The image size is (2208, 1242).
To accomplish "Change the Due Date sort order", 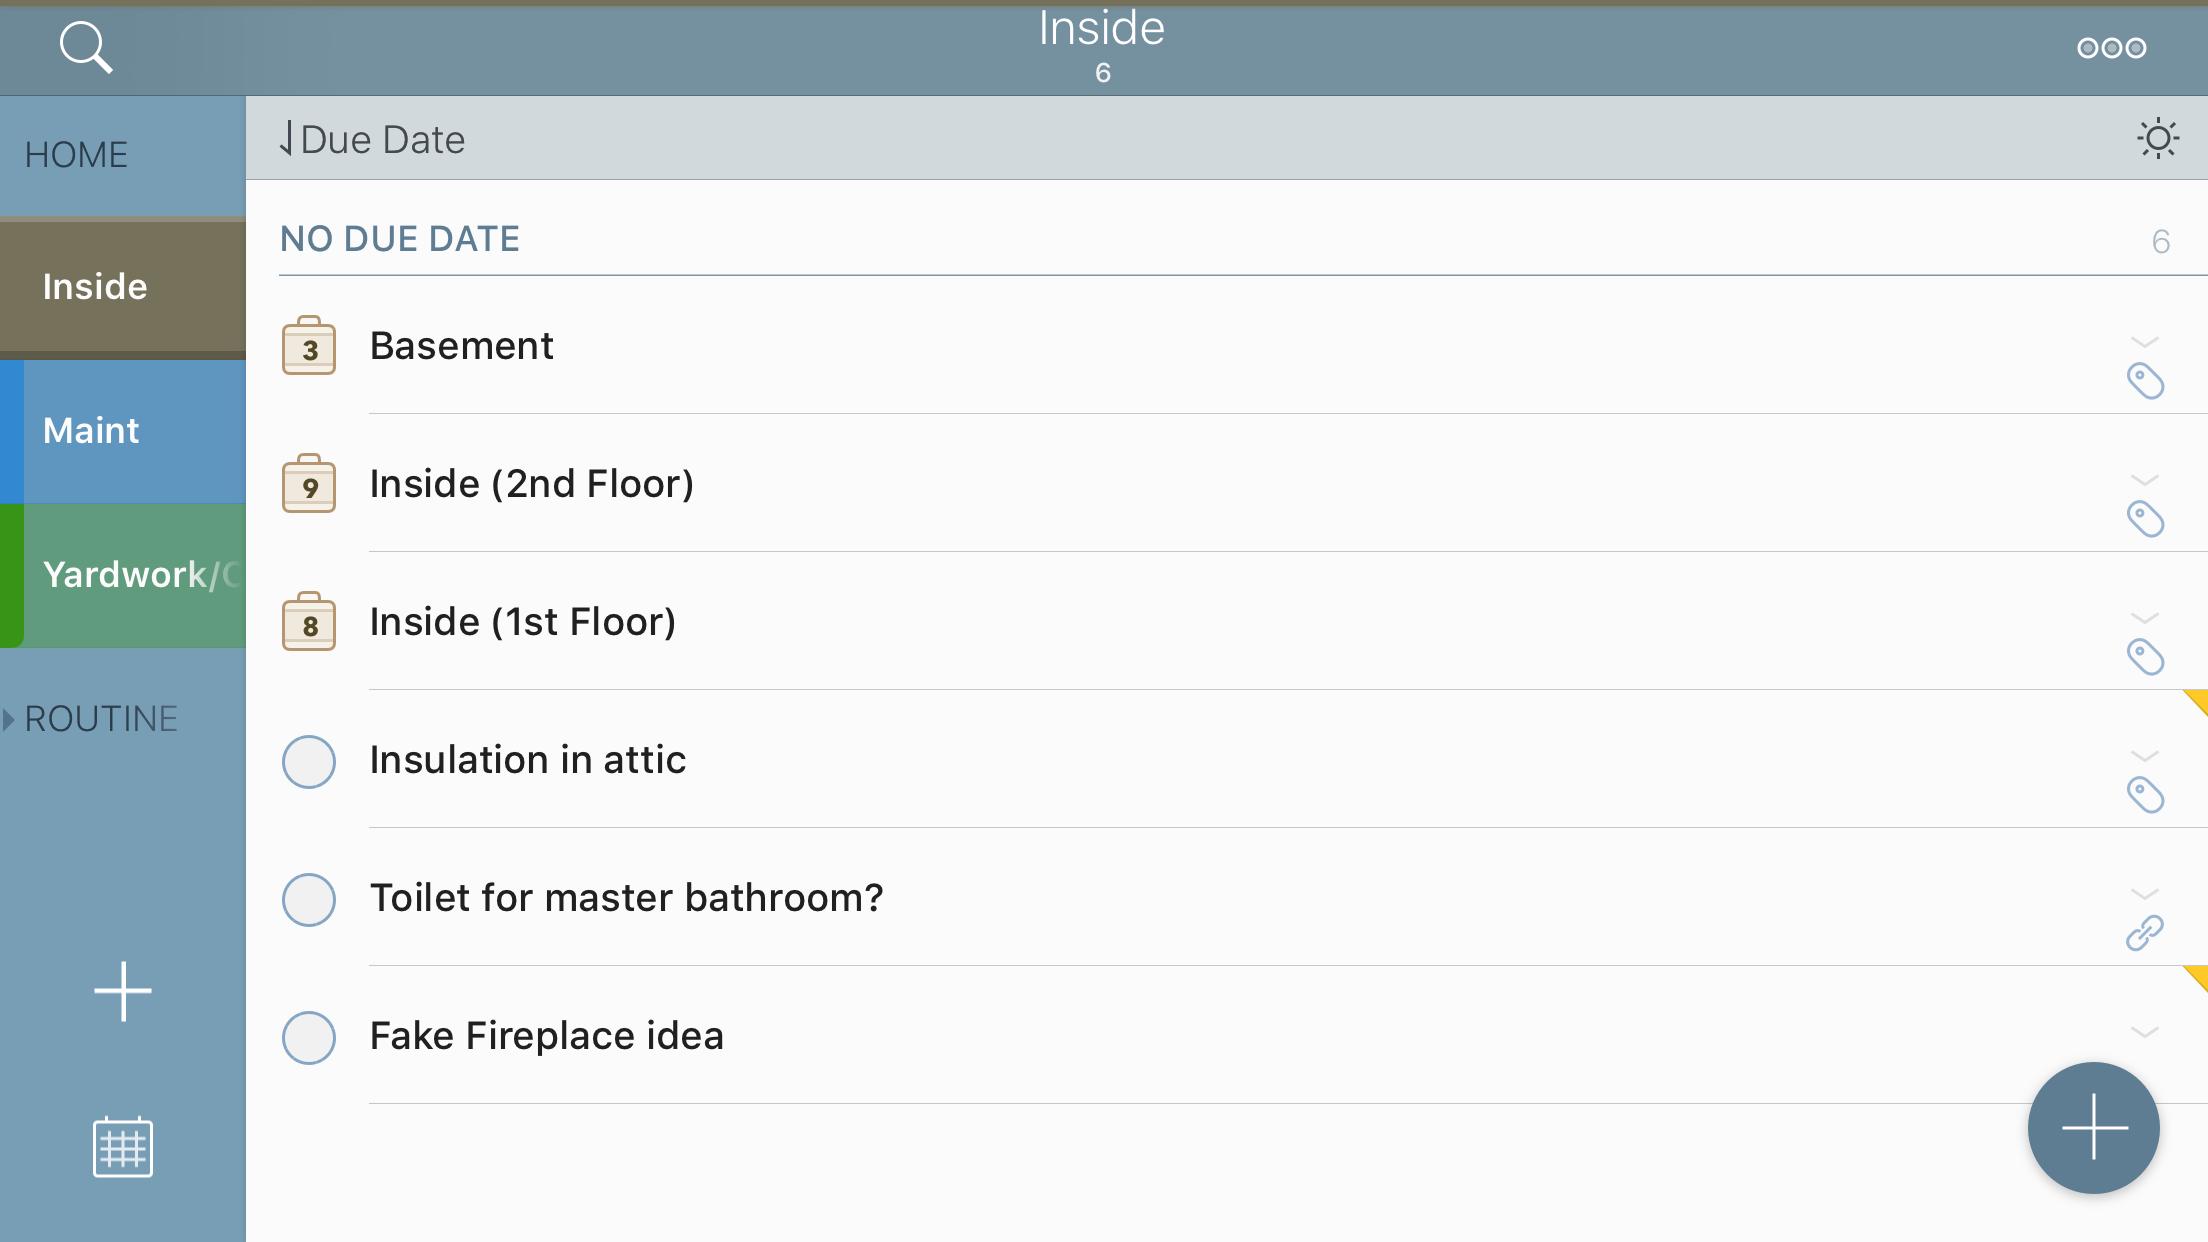I will tap(372, 139).
